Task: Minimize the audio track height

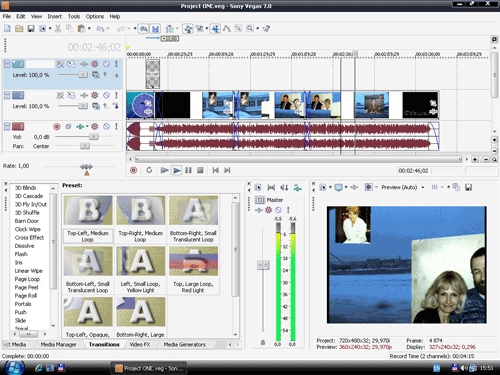Action: point(7,124)
